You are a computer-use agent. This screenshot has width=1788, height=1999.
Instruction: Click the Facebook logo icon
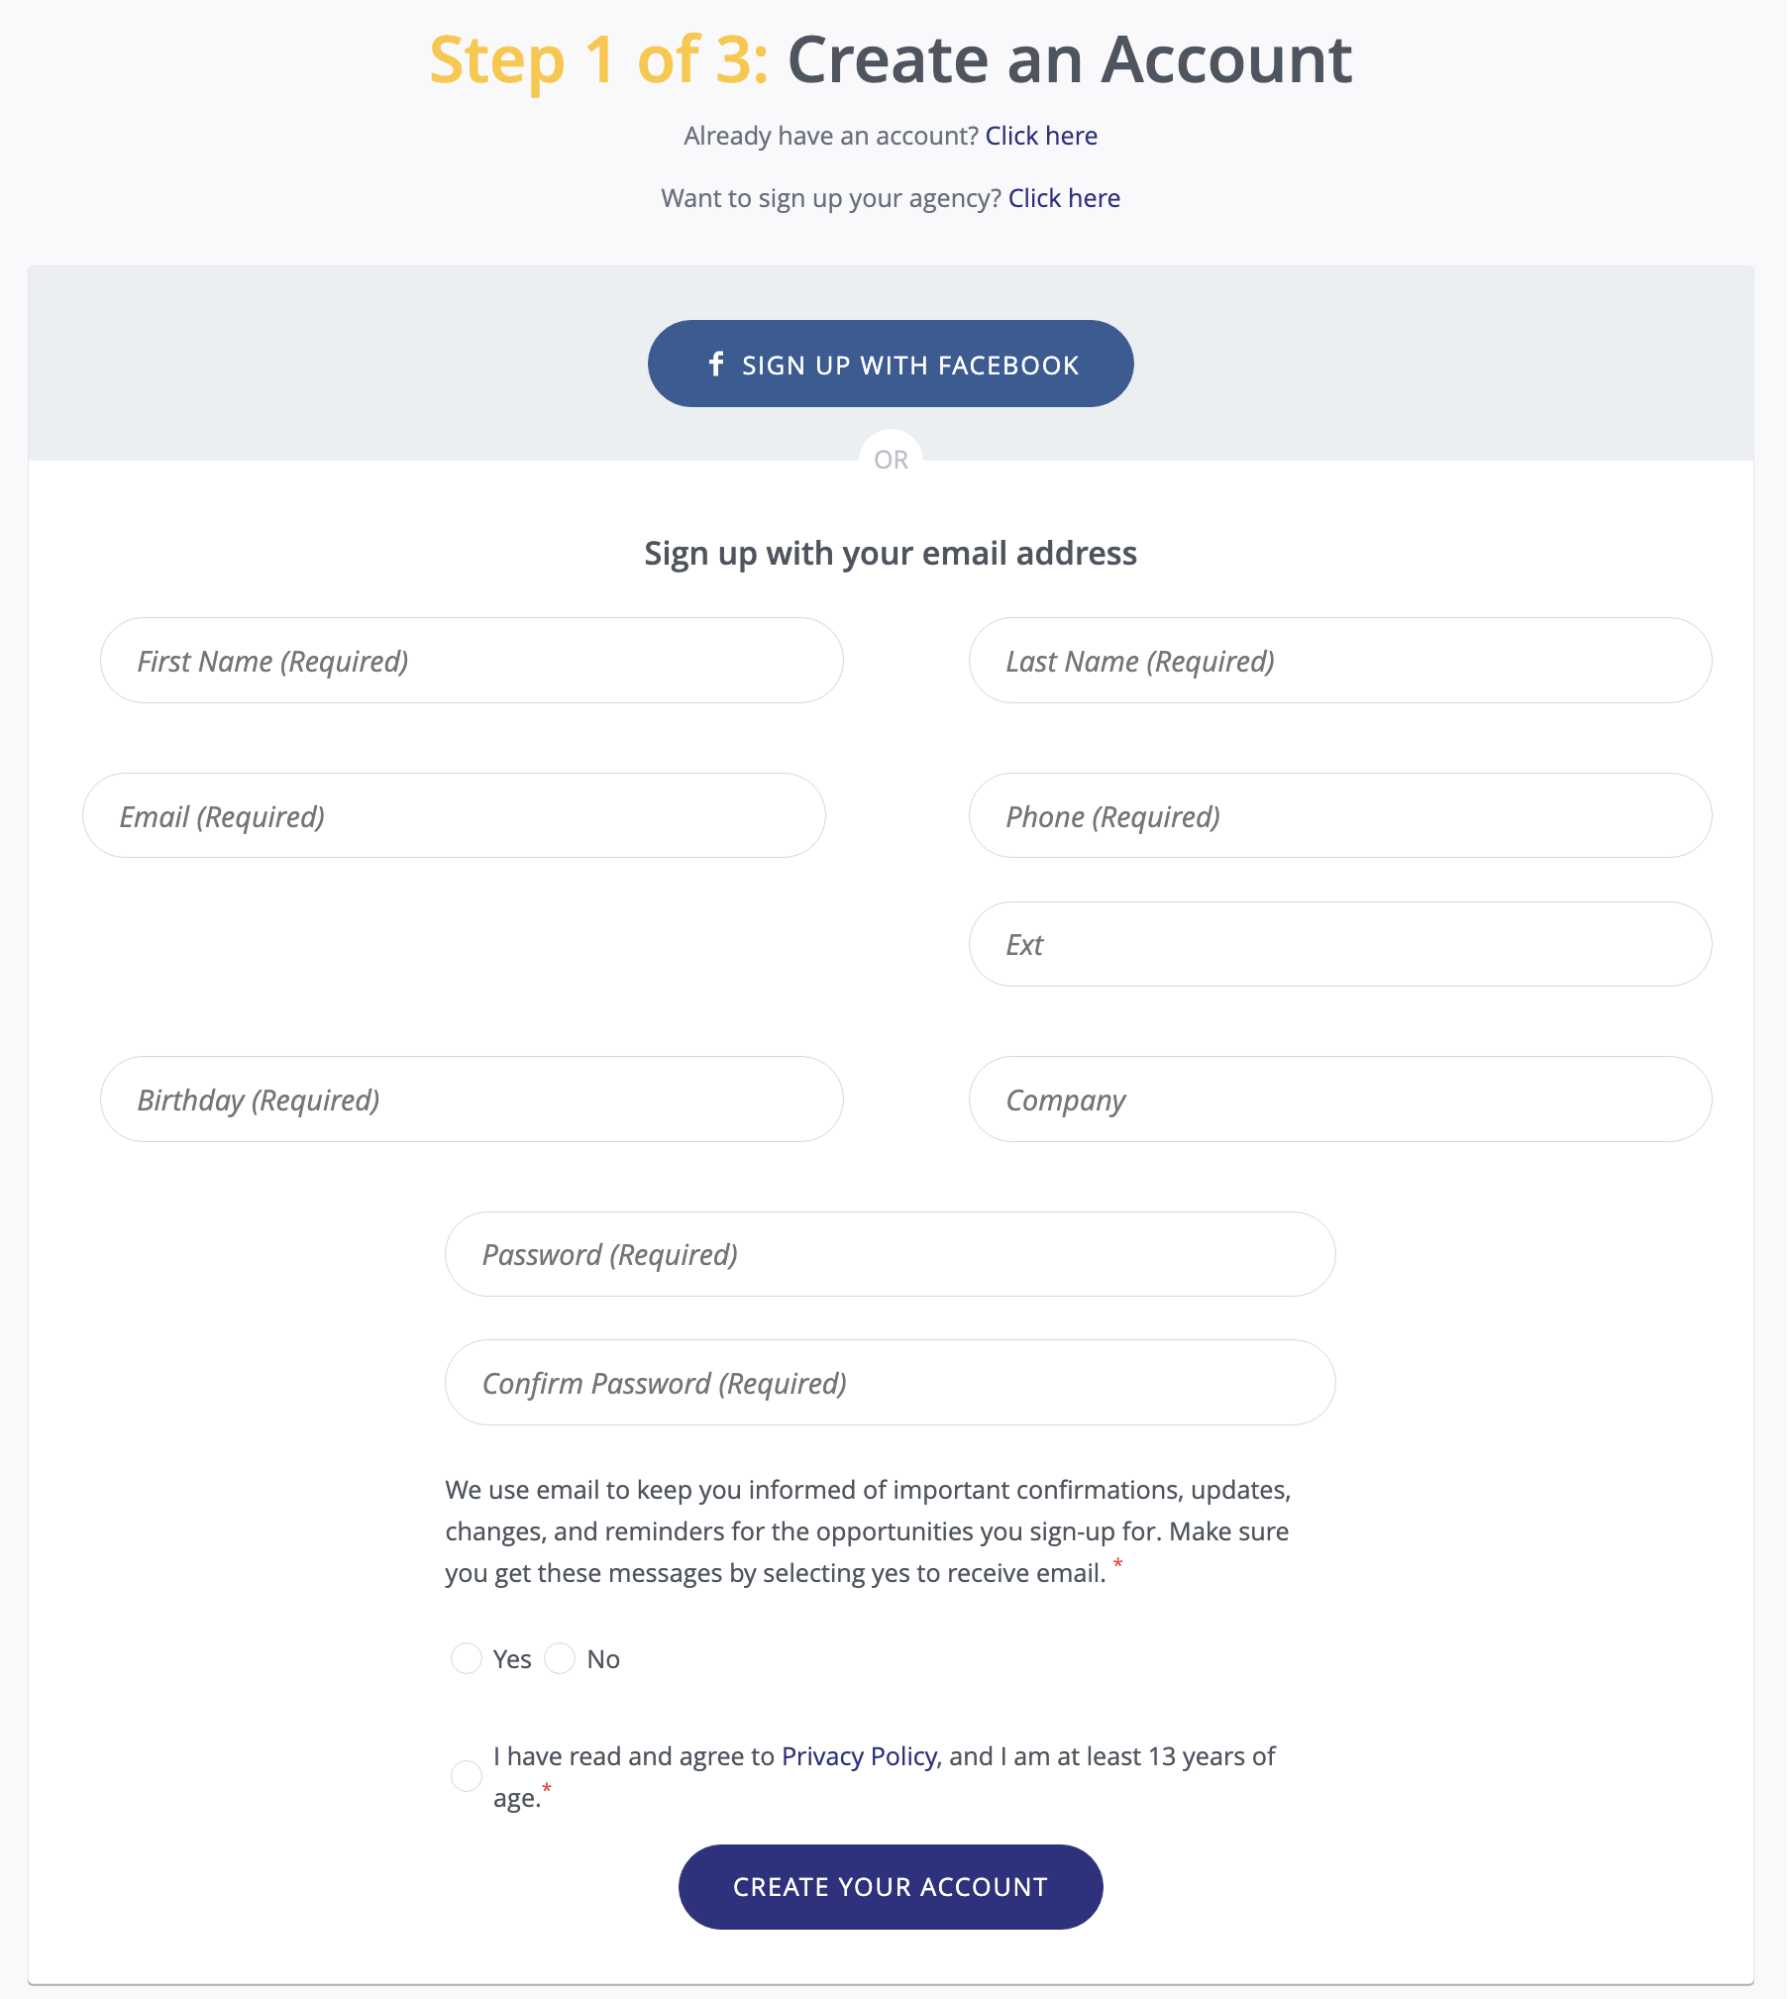click(716, 364)
